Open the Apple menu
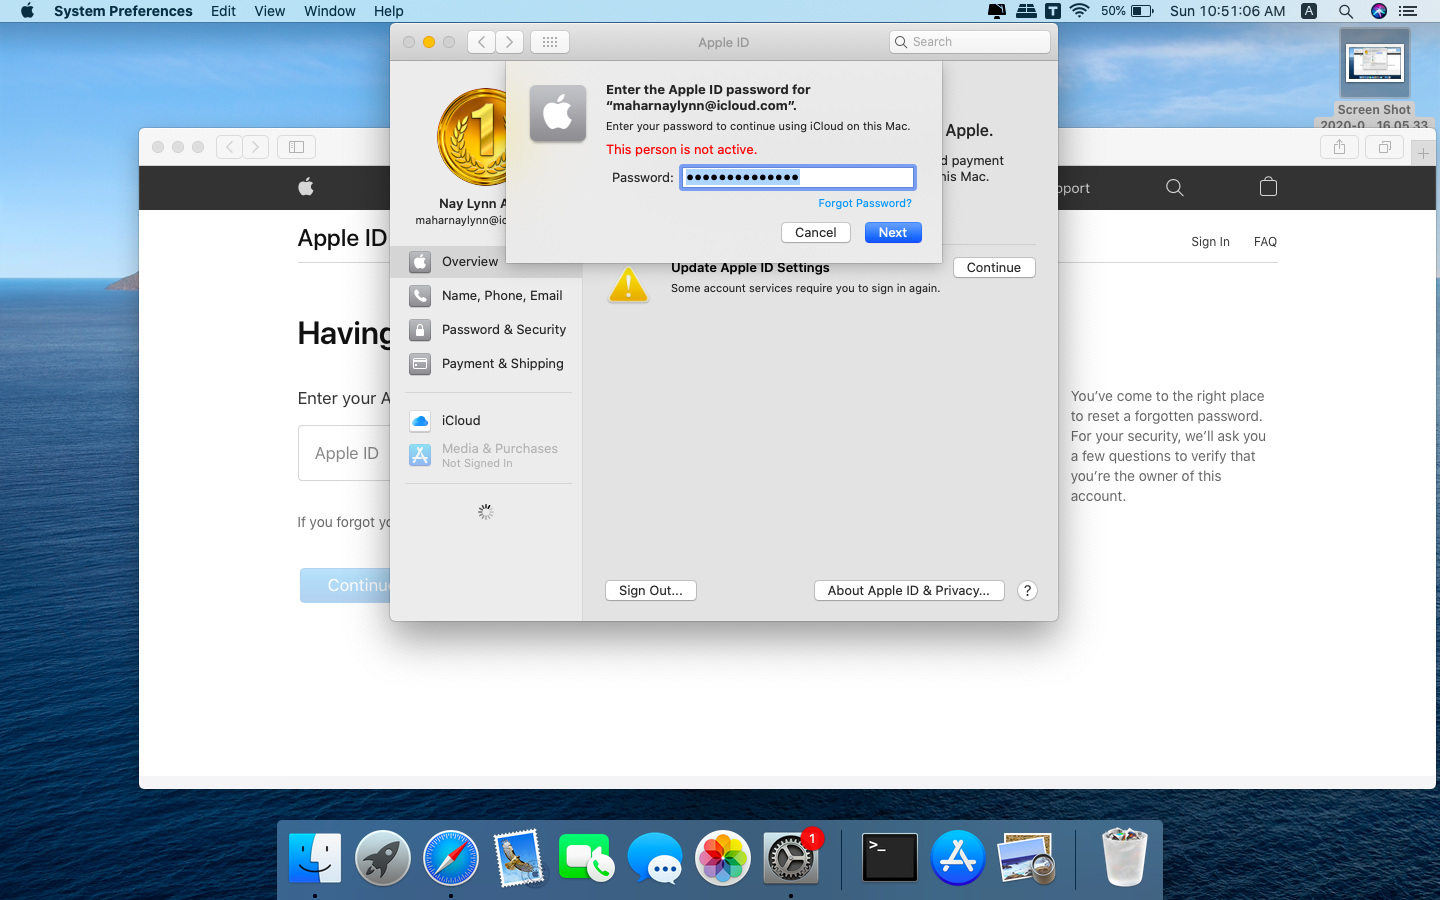The width and height of the screenshot is (1440, 900). (x=27, y=11)
